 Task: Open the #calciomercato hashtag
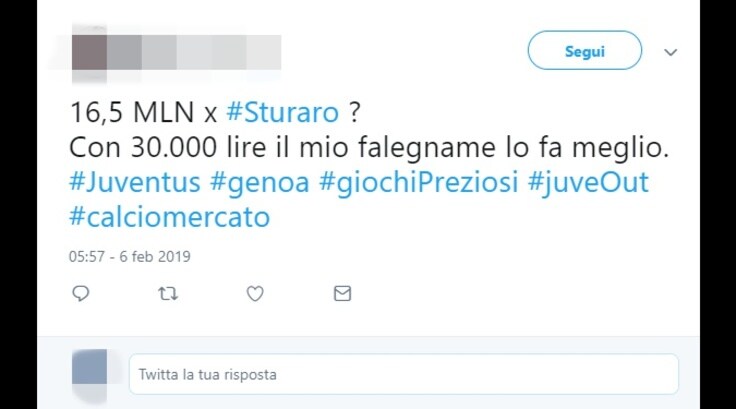[169, 217]
